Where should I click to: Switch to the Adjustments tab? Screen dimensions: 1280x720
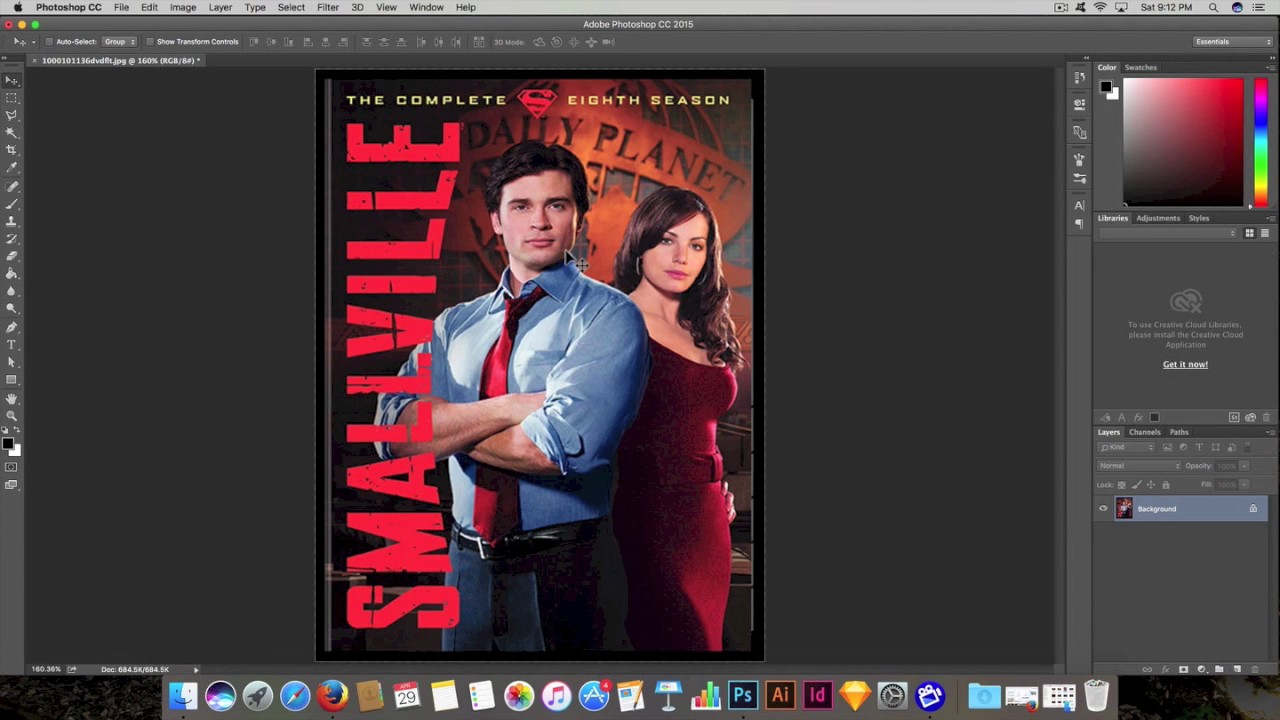pyautogui.click(x=1158, y=218)
